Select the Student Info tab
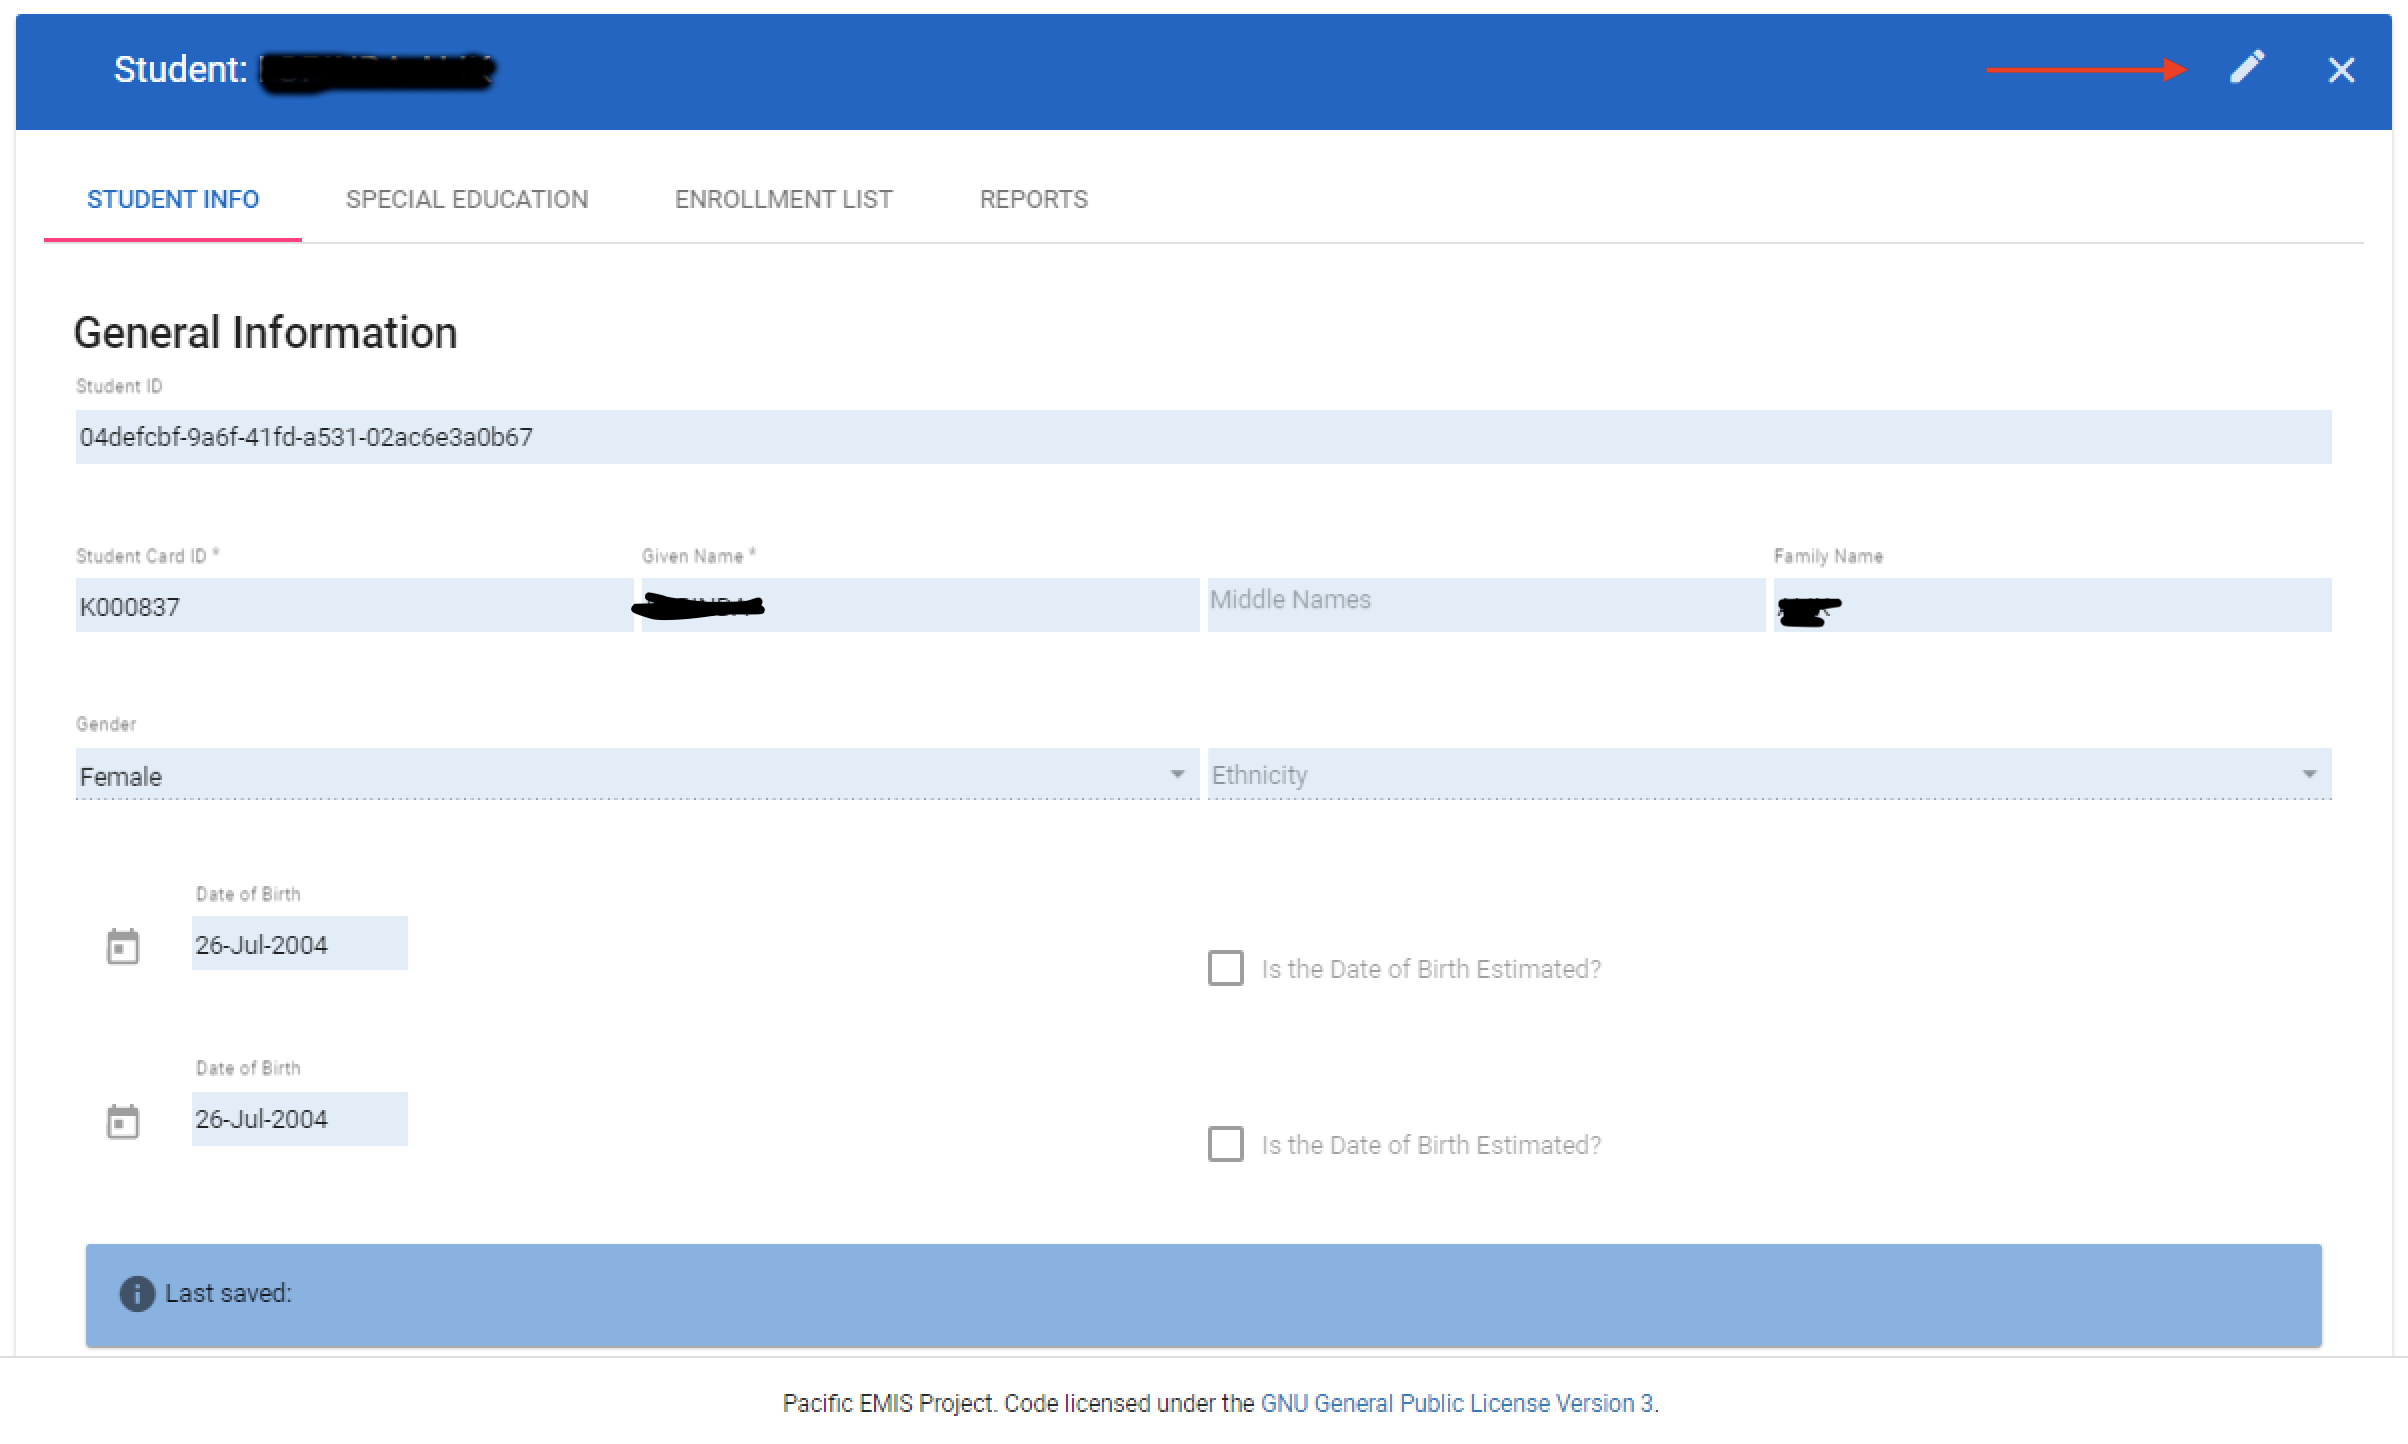This screenshot has height=1444, width=2408. pyautogui.click(x=173, y=199)
